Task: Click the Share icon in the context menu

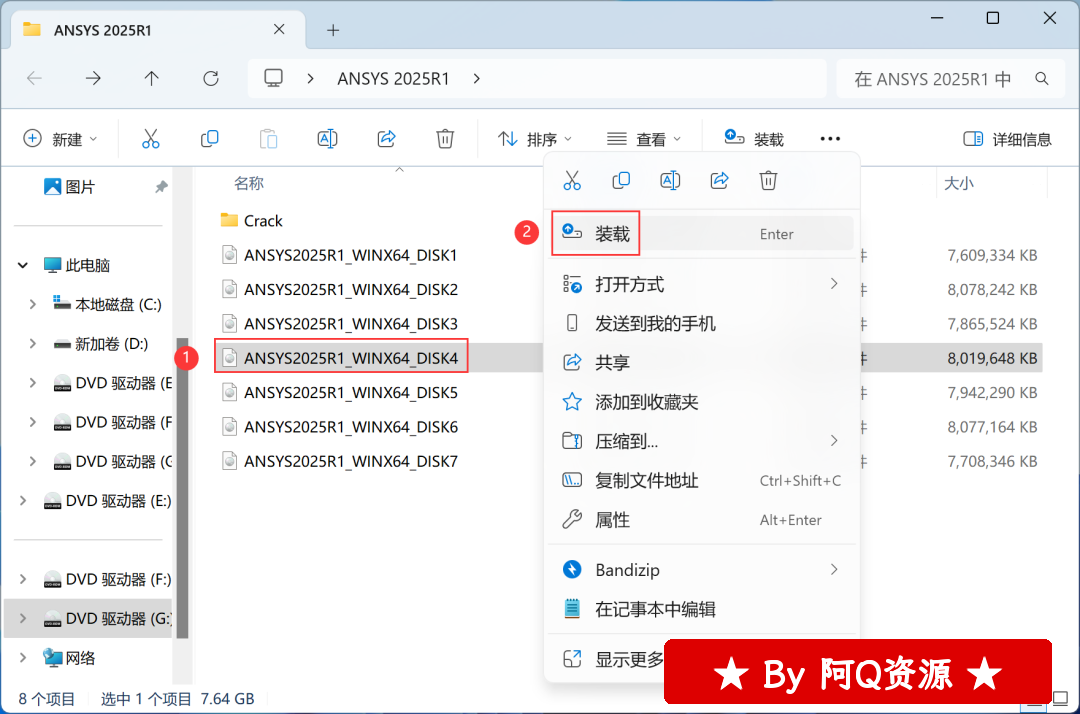Action: (719, 181)
